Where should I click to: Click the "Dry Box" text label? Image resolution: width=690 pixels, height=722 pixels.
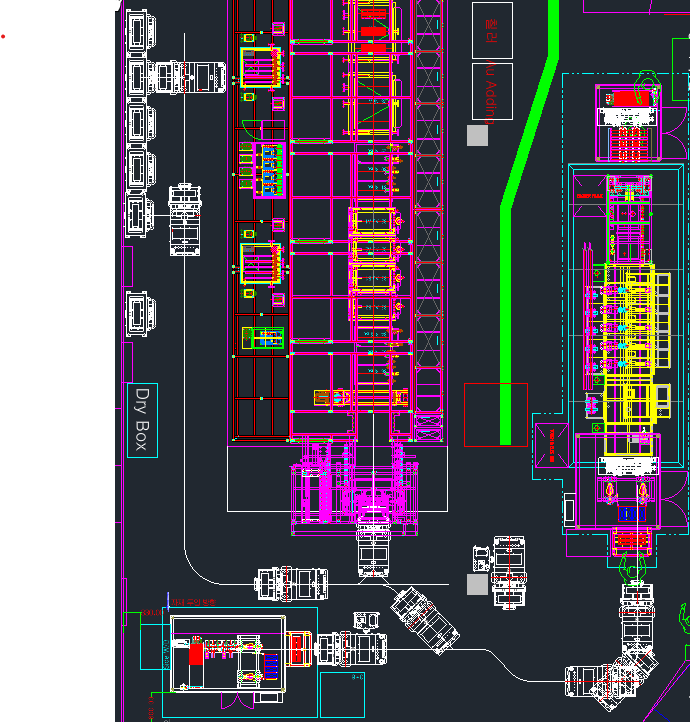point(143,419)
